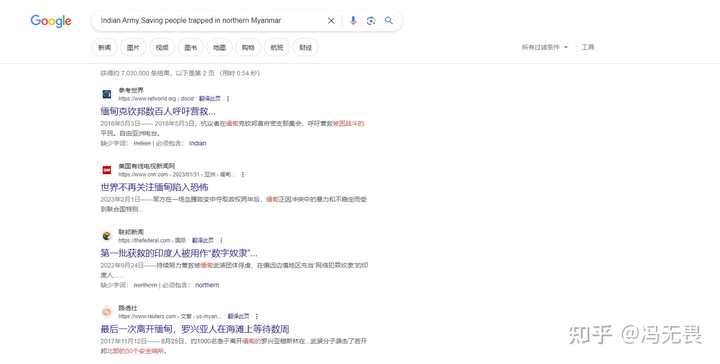Screen dimensions: 720x364
Task: Open the three-dot menu beside cnn.com result
Action: (x=242, y=174)
